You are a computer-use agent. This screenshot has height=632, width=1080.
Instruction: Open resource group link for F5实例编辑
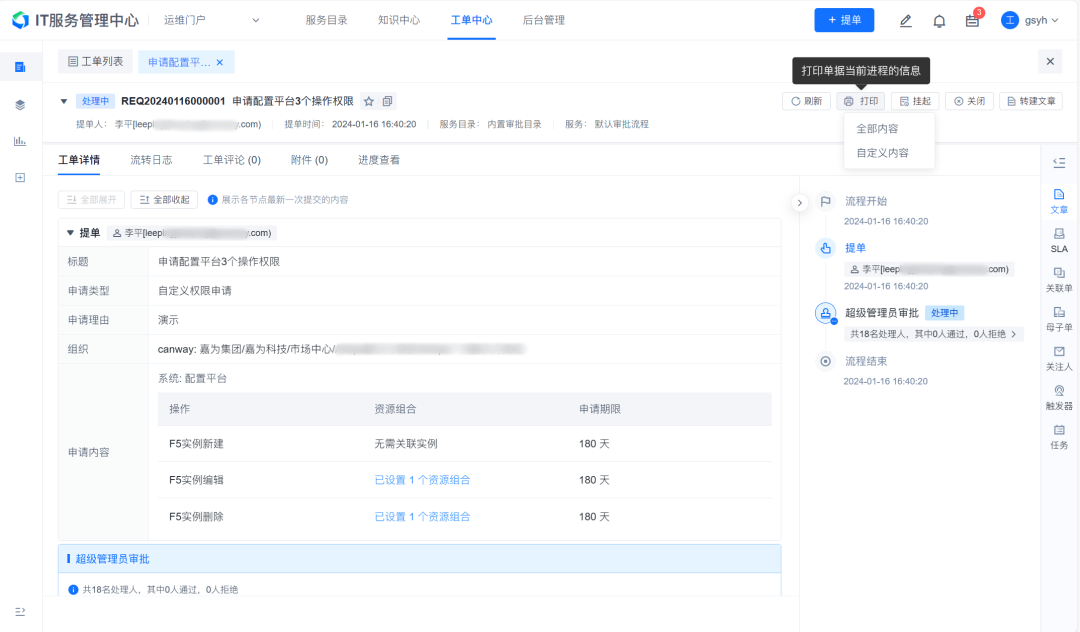coord(422,480)
